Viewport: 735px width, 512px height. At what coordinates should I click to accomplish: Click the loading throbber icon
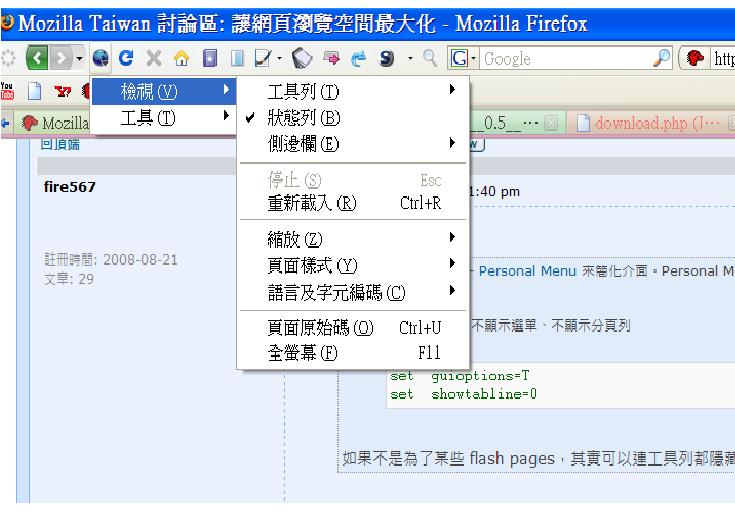coord(8,59)
